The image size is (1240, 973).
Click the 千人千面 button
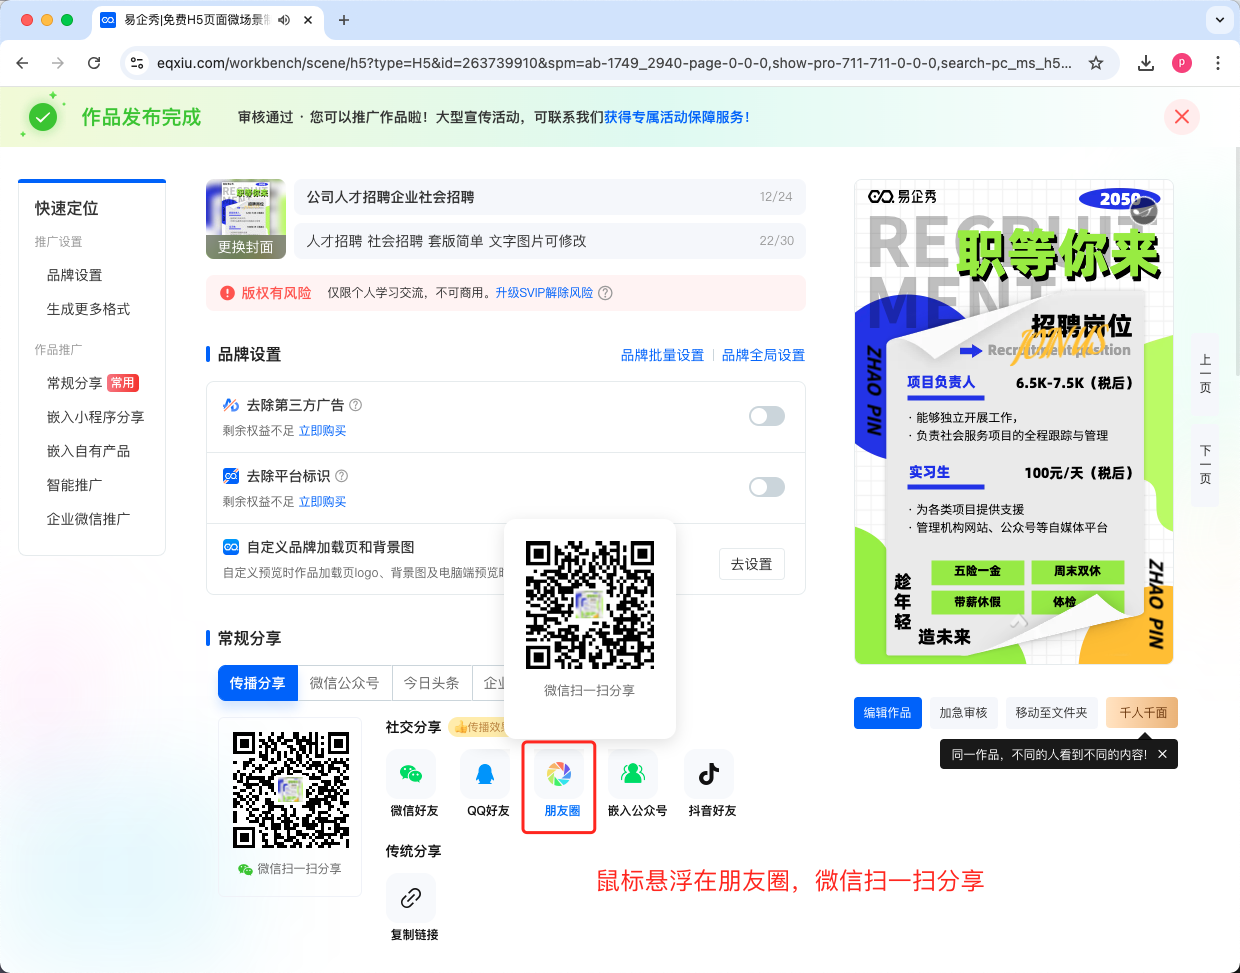(1142, 713)
